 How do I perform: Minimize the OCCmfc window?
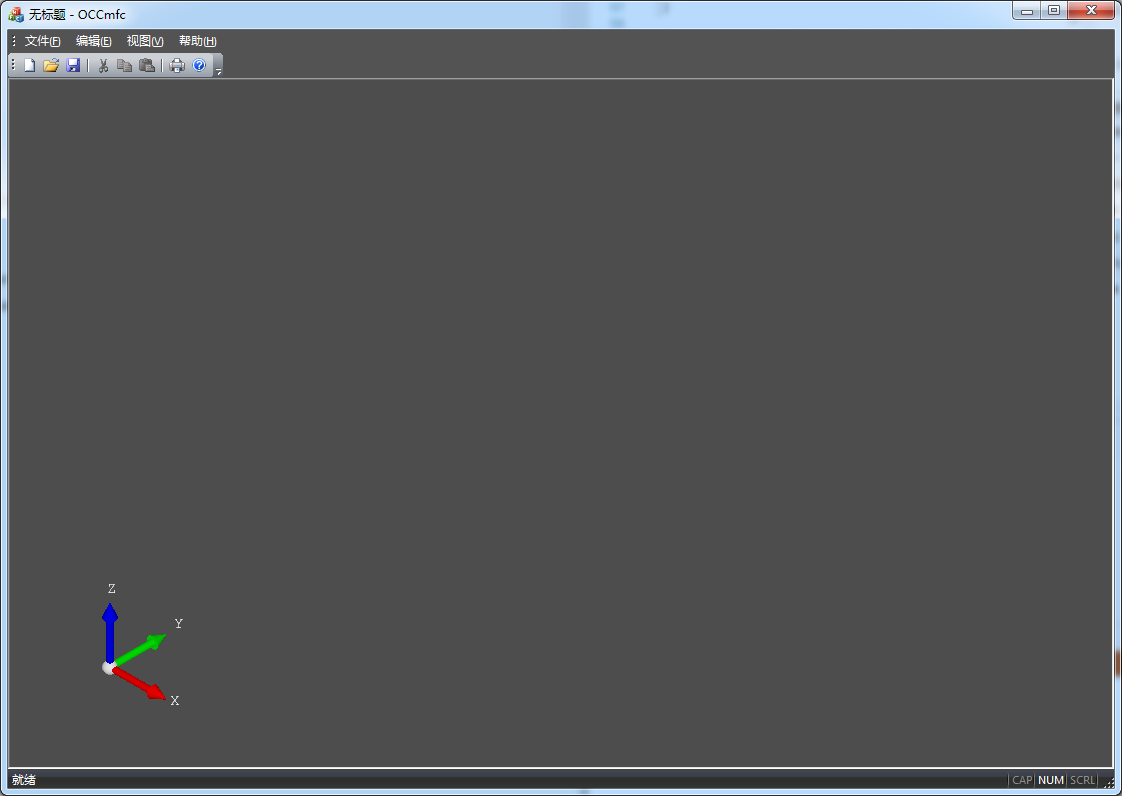(1027, 11)
